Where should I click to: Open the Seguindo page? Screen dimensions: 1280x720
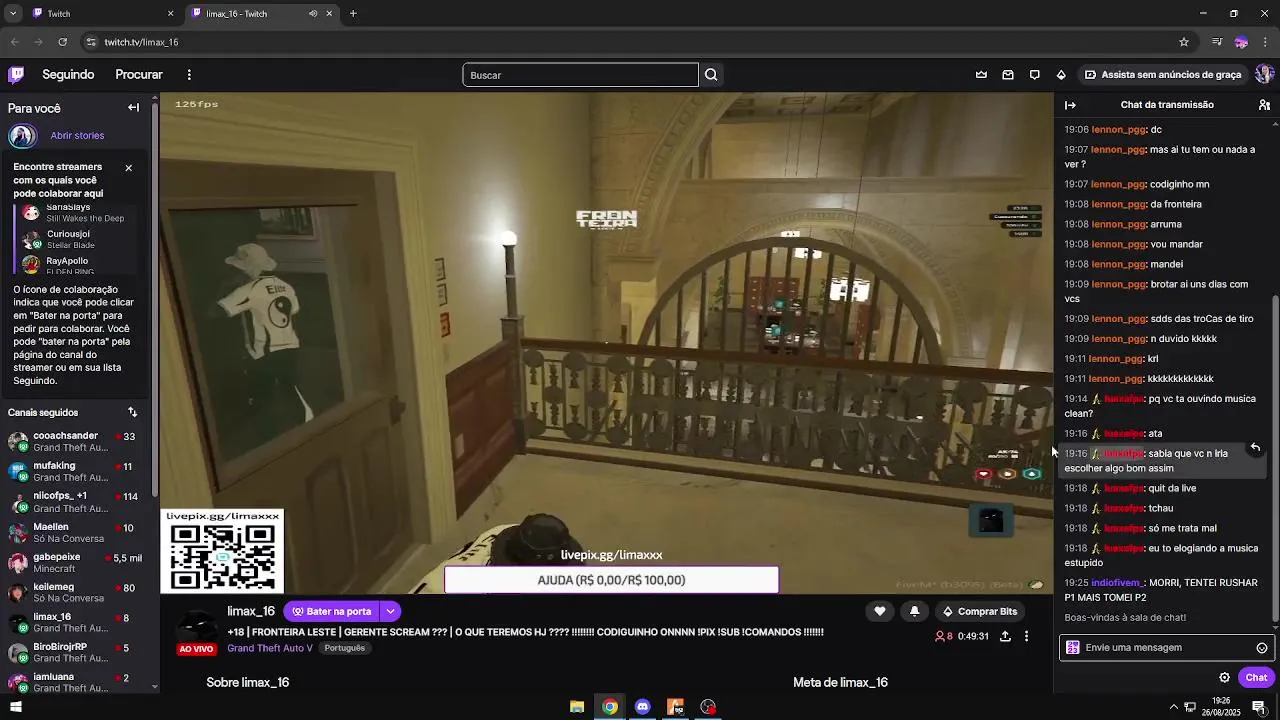tap(68, 75)
